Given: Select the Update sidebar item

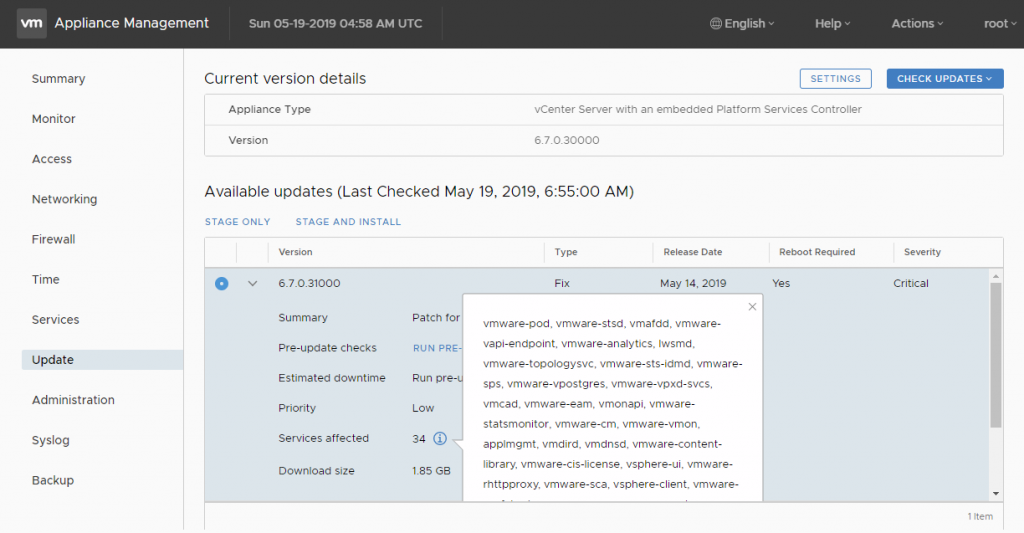Looking at the screenshot, I should point(103,360).
